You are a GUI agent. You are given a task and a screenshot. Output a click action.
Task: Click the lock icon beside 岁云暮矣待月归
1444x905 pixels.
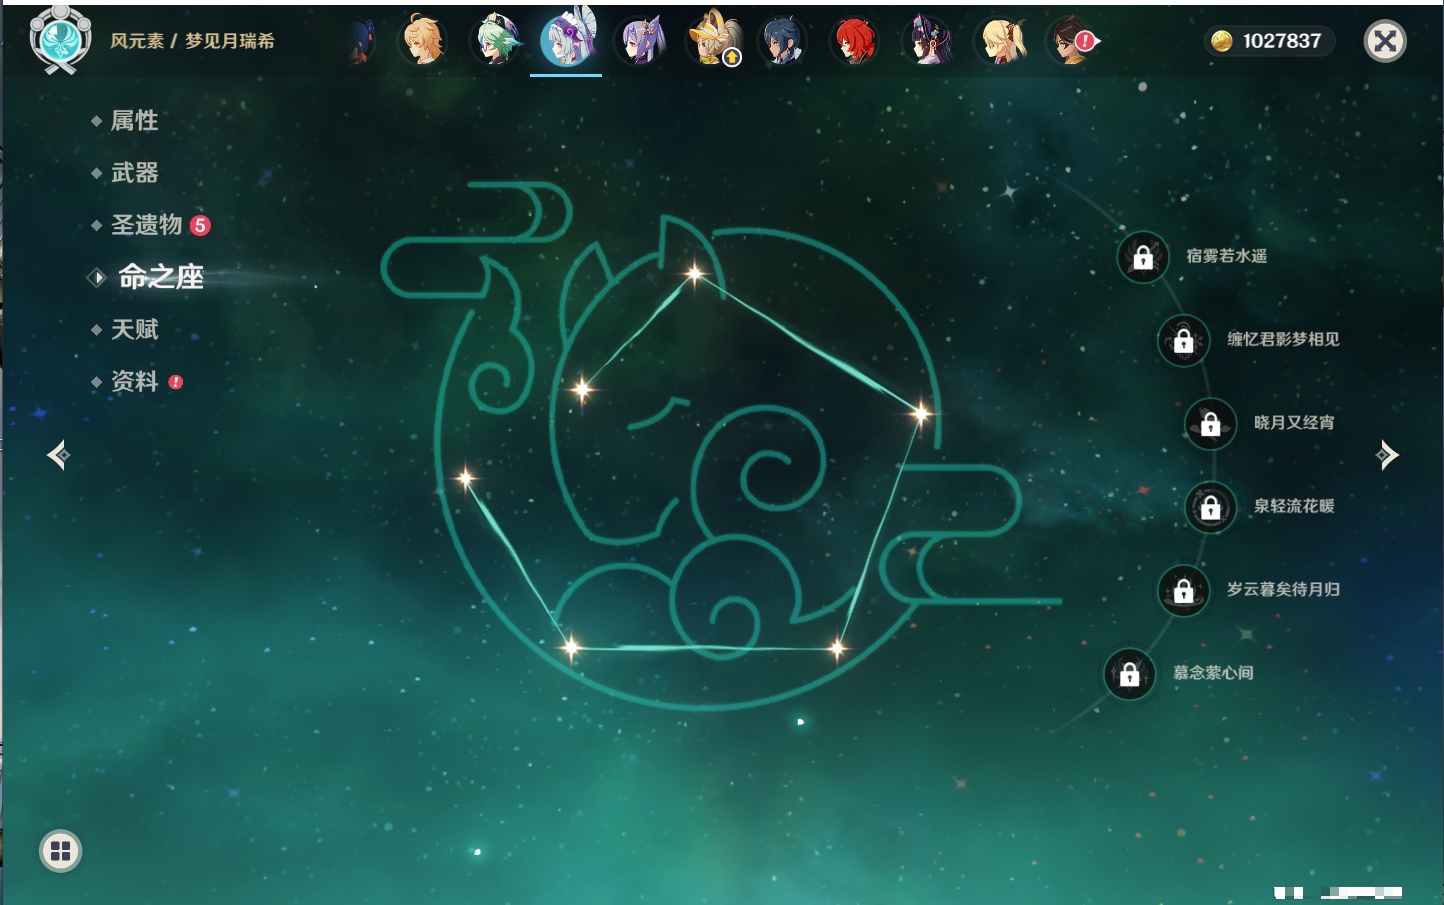click(1184, 590)
